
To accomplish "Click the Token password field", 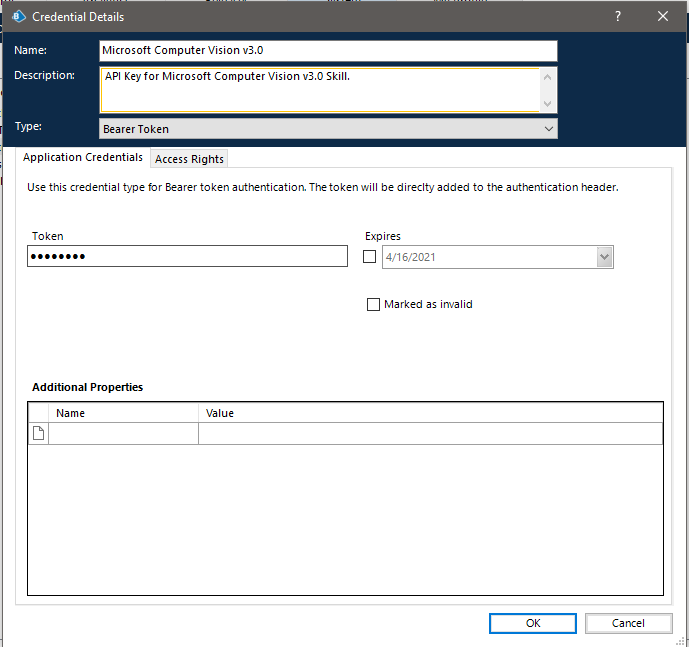I will click(x=187, y=256).
